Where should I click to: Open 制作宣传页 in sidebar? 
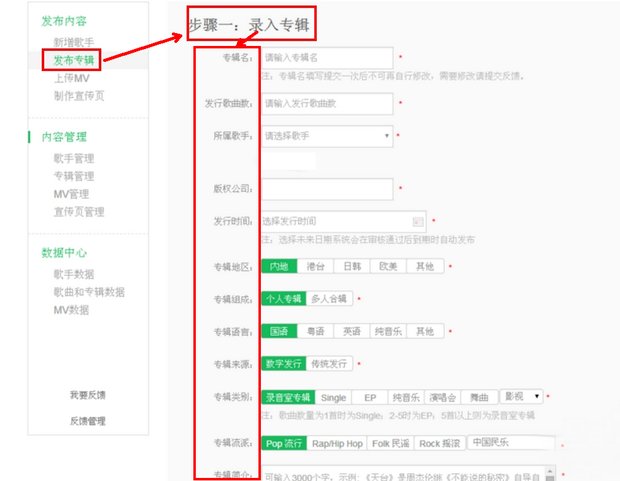pyautogui.click(x=79, y=96)
